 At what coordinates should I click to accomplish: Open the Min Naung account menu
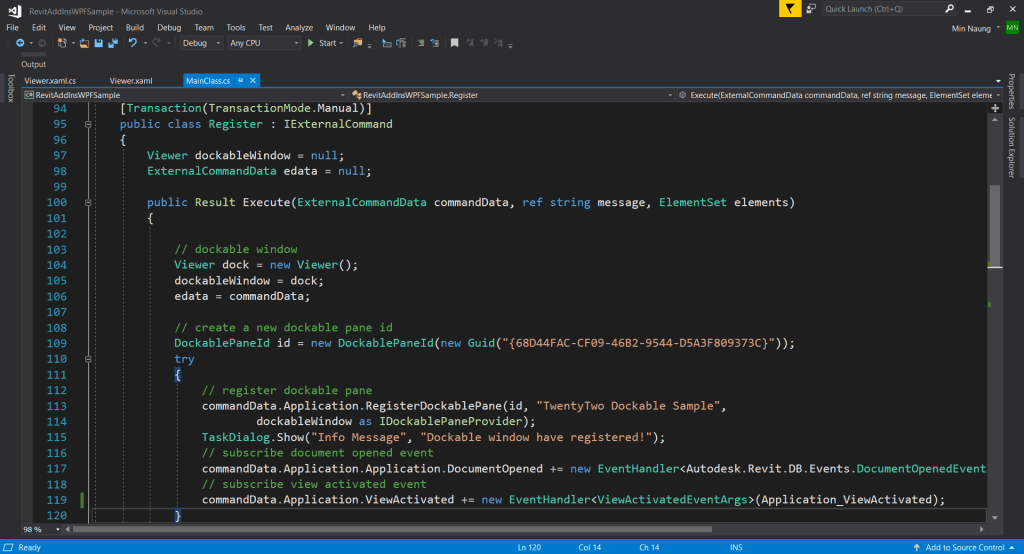[971, 28]
